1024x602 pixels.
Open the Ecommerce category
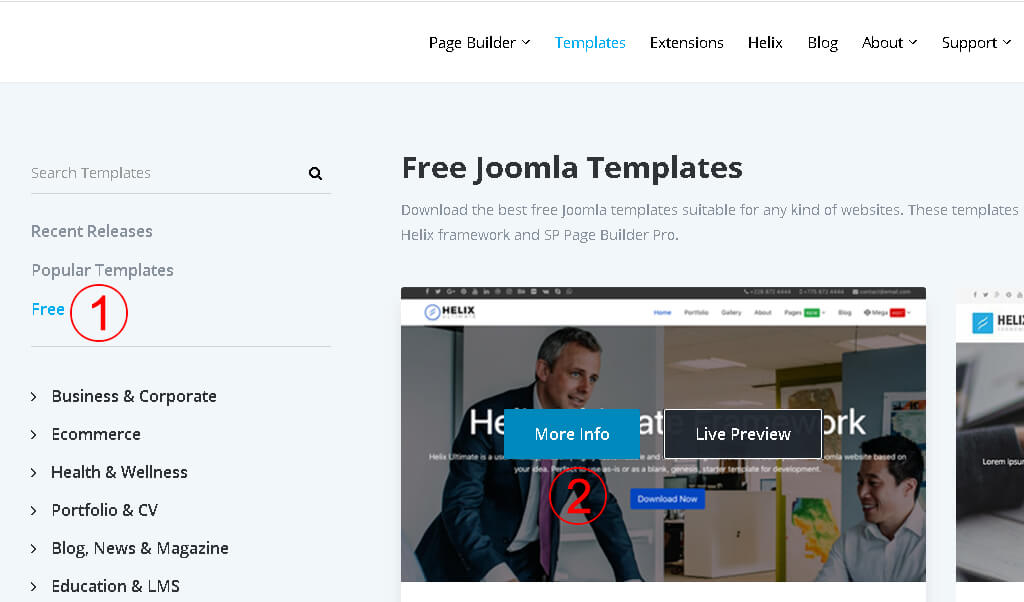point(96,434)
